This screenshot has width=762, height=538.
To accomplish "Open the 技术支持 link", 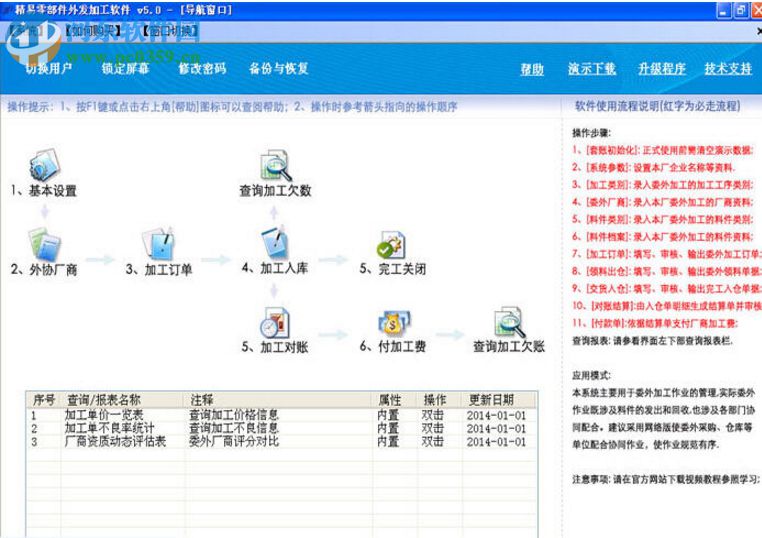I will pyautogui.click(x=728, y=69).
